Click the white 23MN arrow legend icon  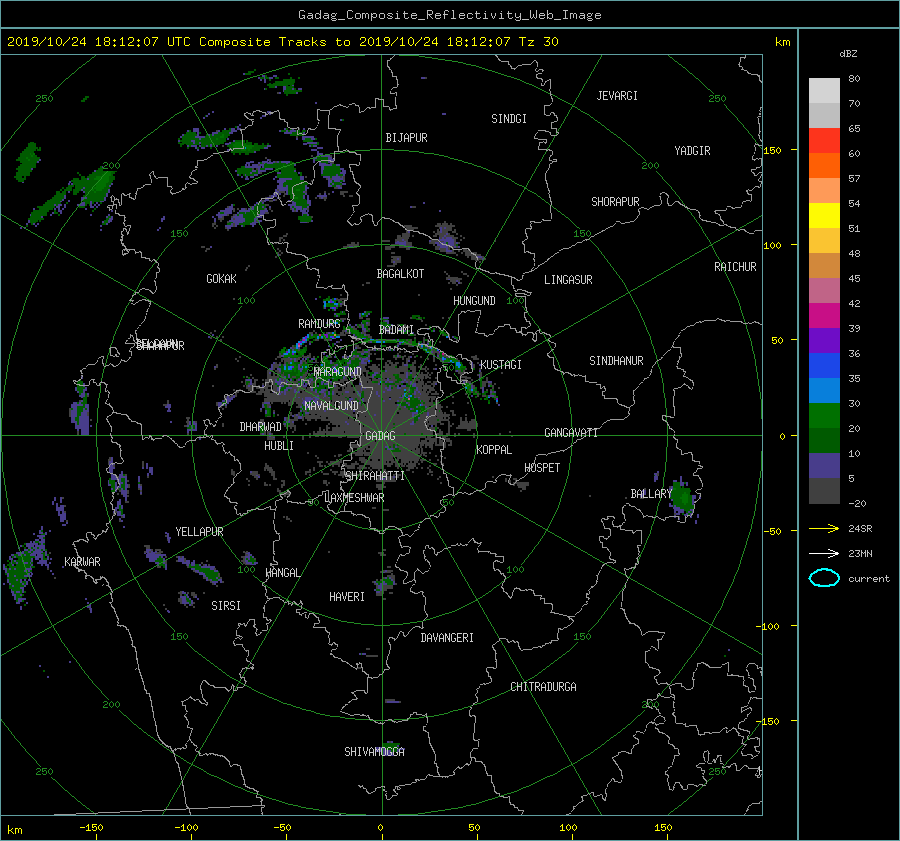(x=824, y=553)
